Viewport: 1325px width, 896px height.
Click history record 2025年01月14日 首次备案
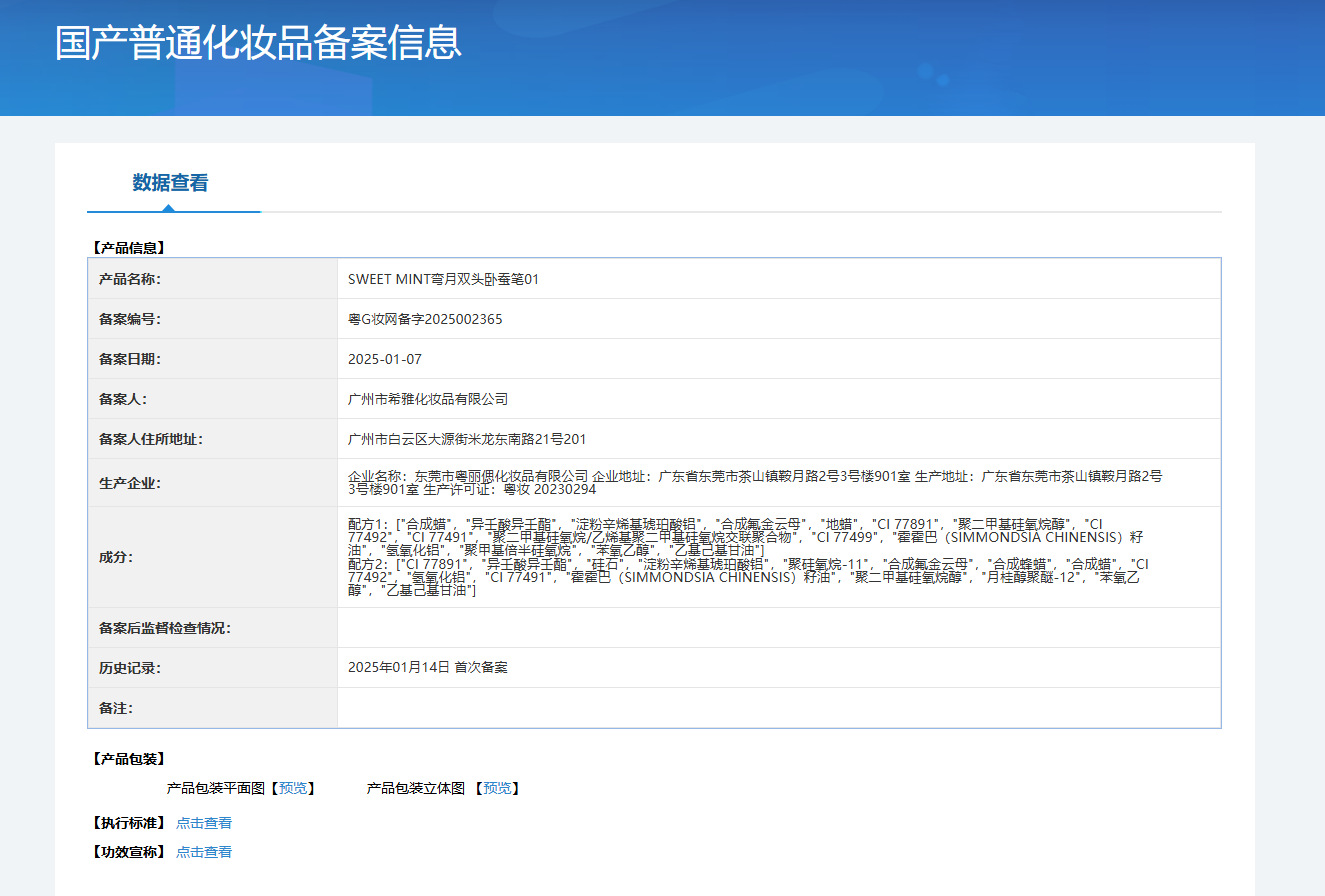pyautogui.click(x=428, y=667)
